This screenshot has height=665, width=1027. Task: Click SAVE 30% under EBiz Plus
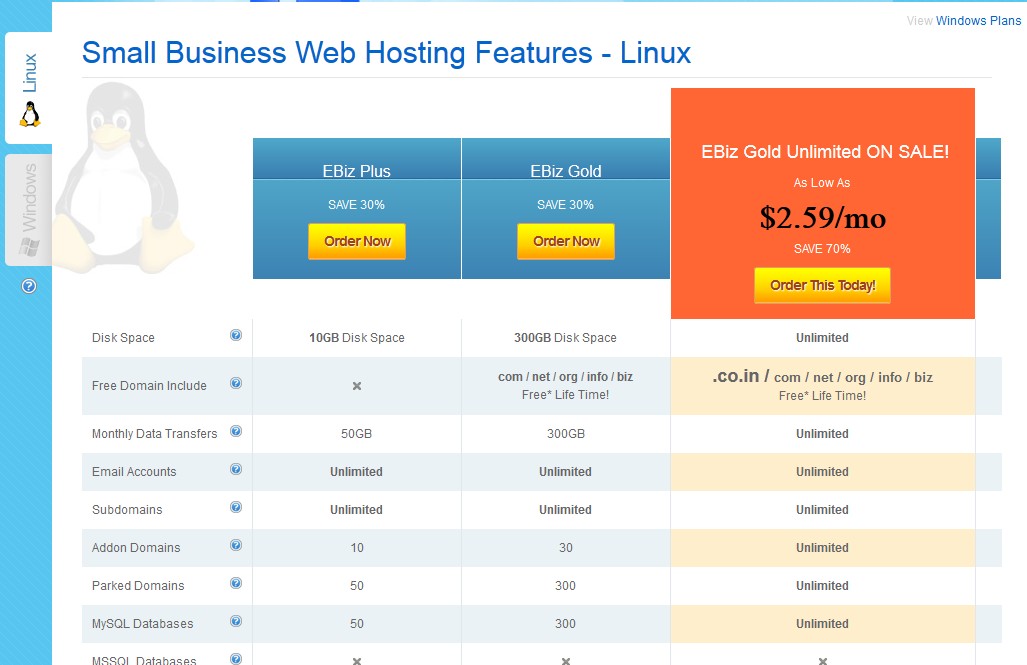(356, 205)
